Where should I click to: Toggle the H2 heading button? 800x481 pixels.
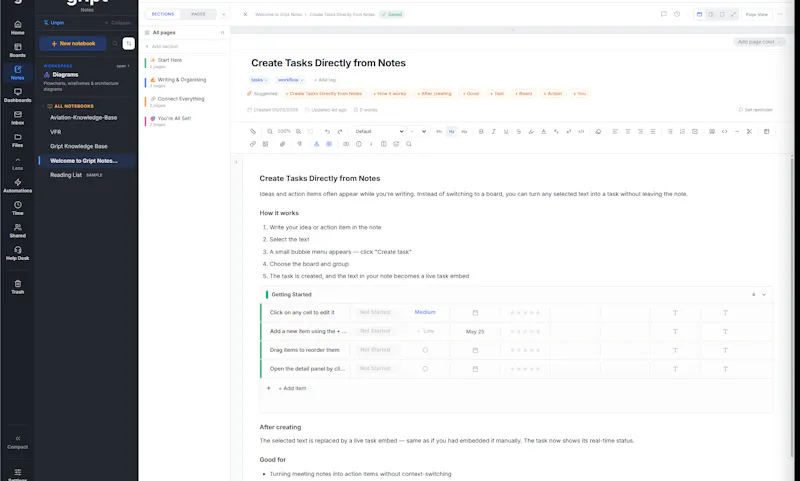tap(451, 132)
